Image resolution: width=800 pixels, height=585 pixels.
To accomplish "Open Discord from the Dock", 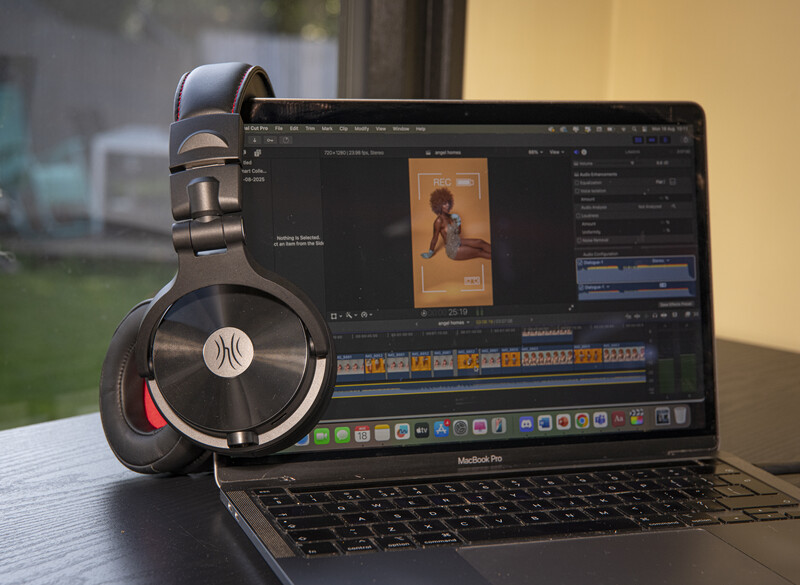I will coord(526,423).
